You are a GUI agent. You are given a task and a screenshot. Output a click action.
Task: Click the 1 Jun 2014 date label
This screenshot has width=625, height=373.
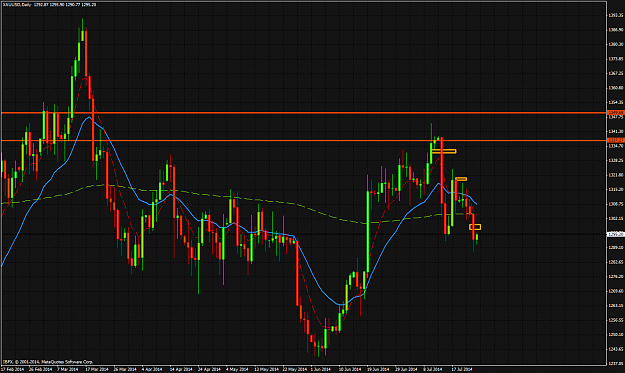click(x=321, y=369)
